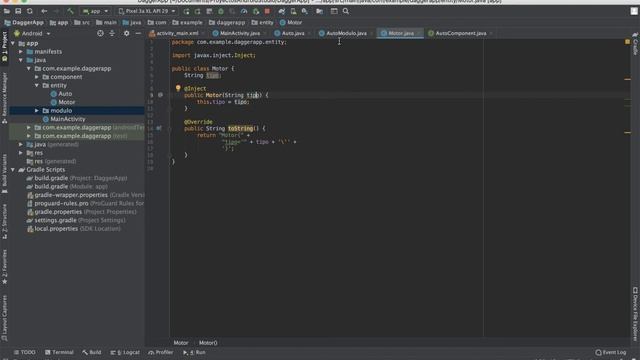This screenshot has width=640, height=360.
Task: Navigate back with the left arrow icon
Action: point(44,11)
